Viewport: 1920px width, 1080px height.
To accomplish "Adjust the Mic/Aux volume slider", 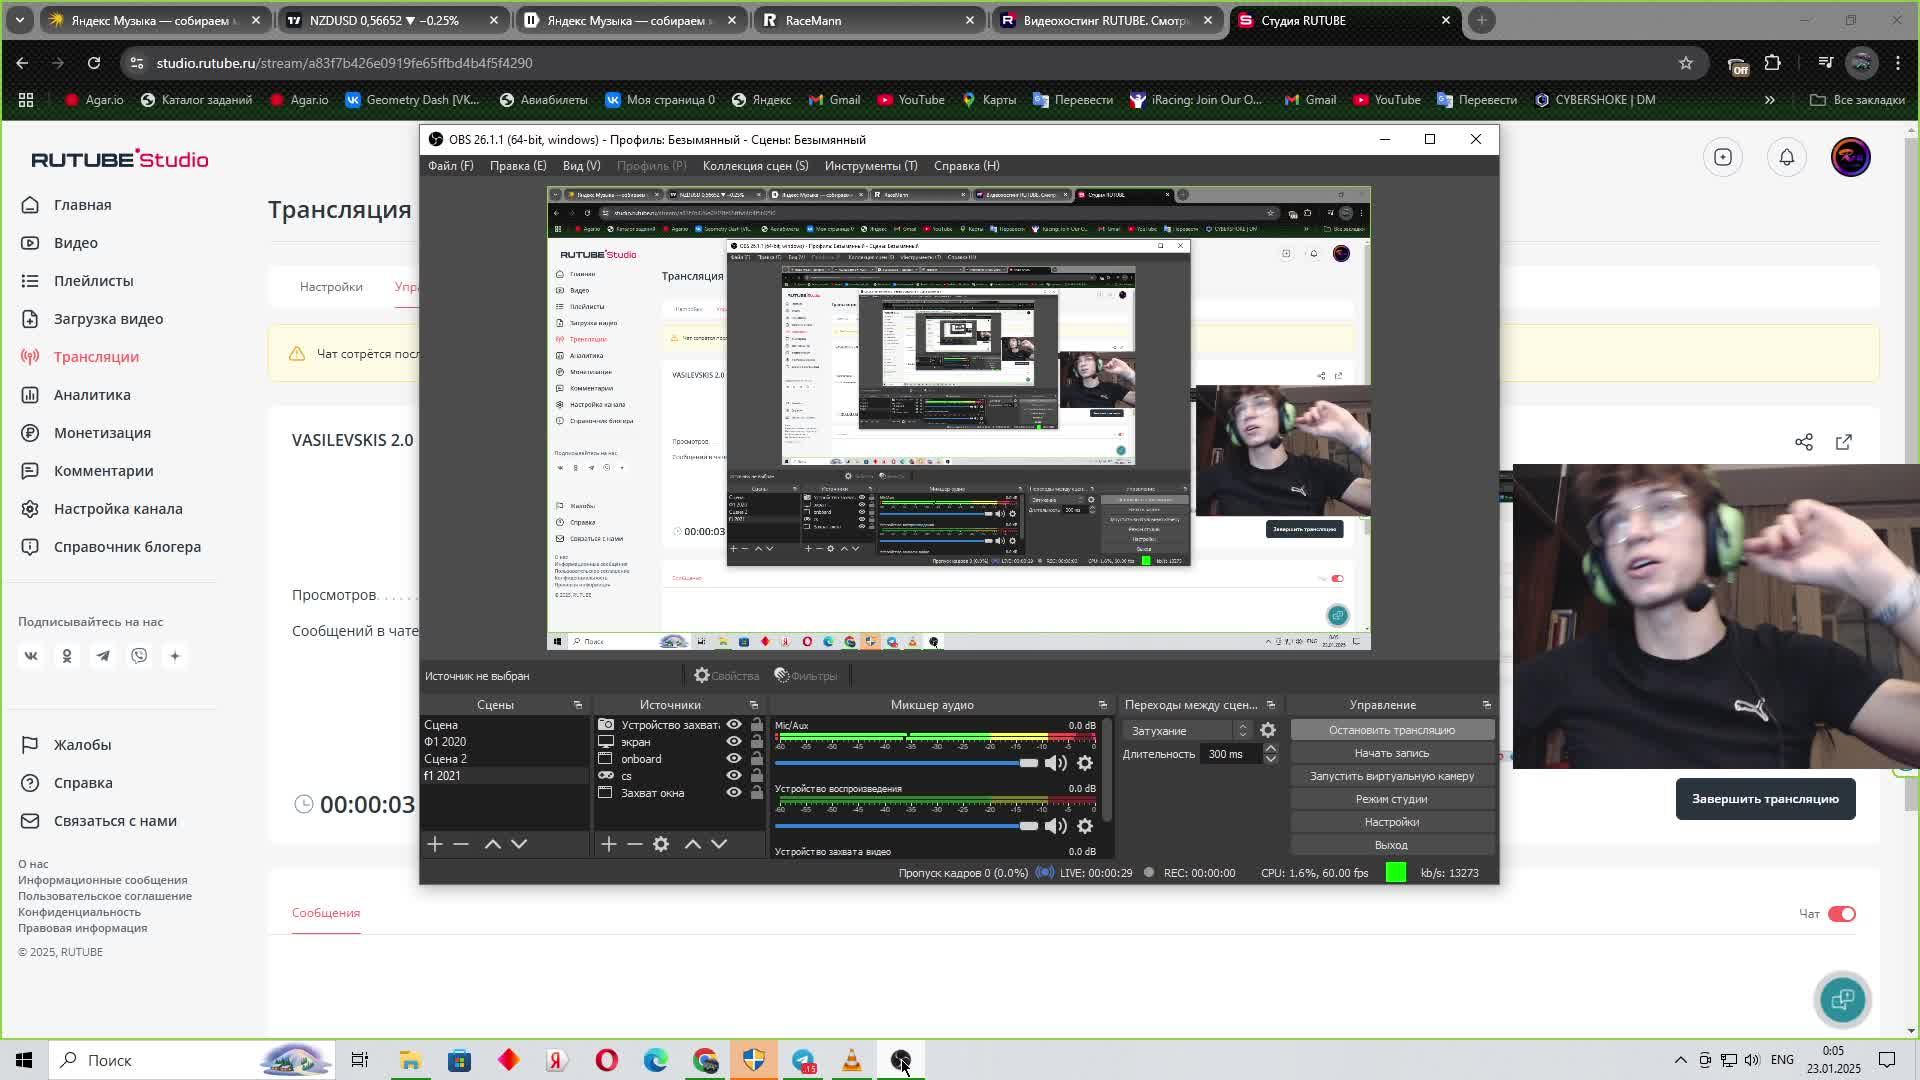I will 1028,763.
